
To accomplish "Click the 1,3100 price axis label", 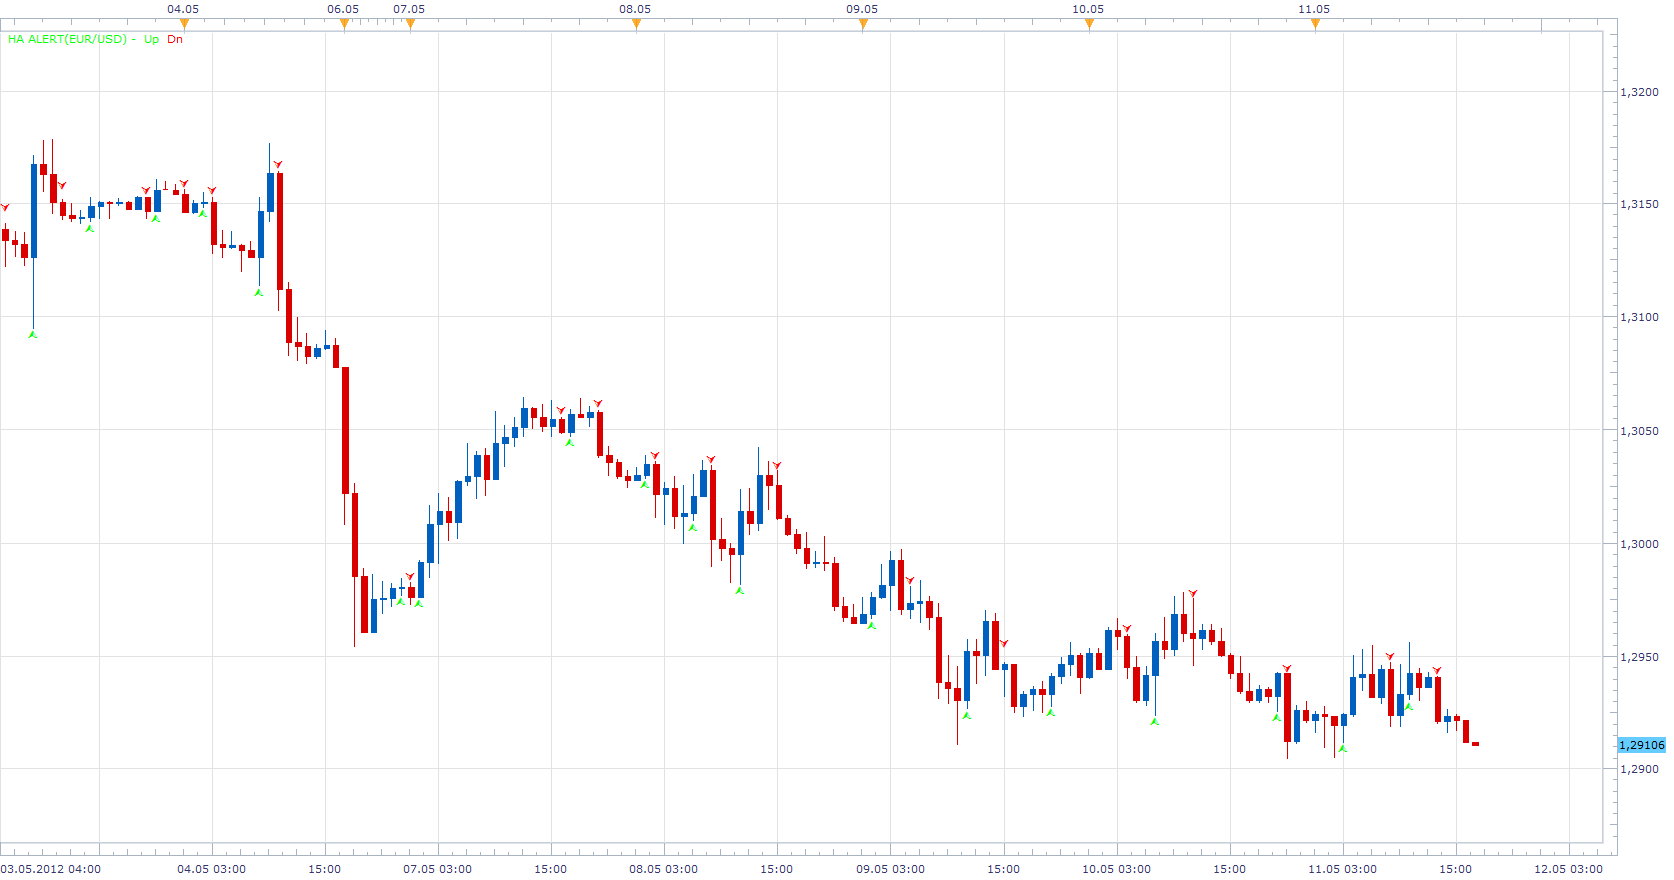I will tap(1639, 317).
